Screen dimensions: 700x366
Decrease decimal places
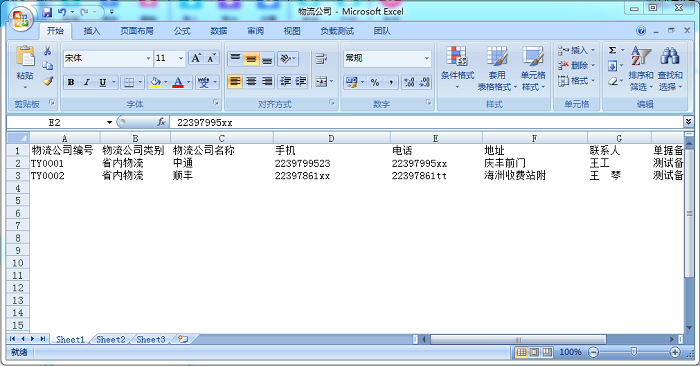point(425,82)
